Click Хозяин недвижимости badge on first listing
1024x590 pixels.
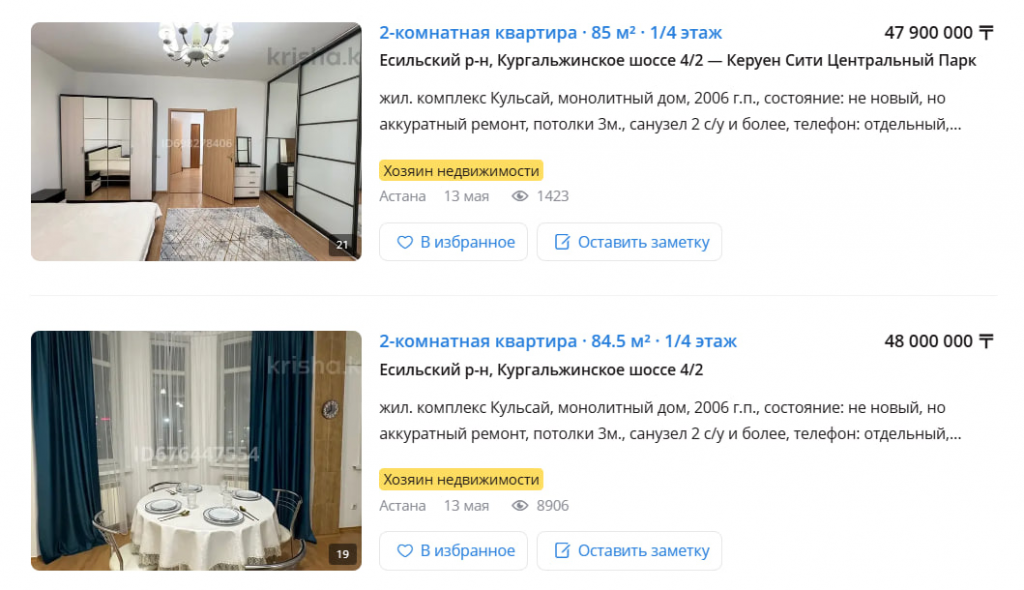[461, 171]
